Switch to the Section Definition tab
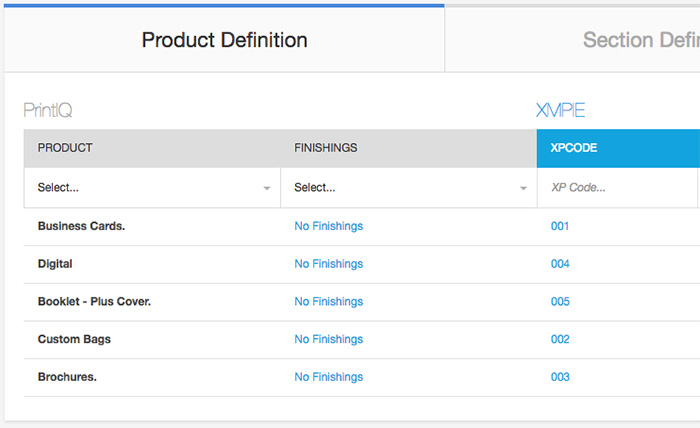The height and width of the screenshot is (428, 700). 640,41
